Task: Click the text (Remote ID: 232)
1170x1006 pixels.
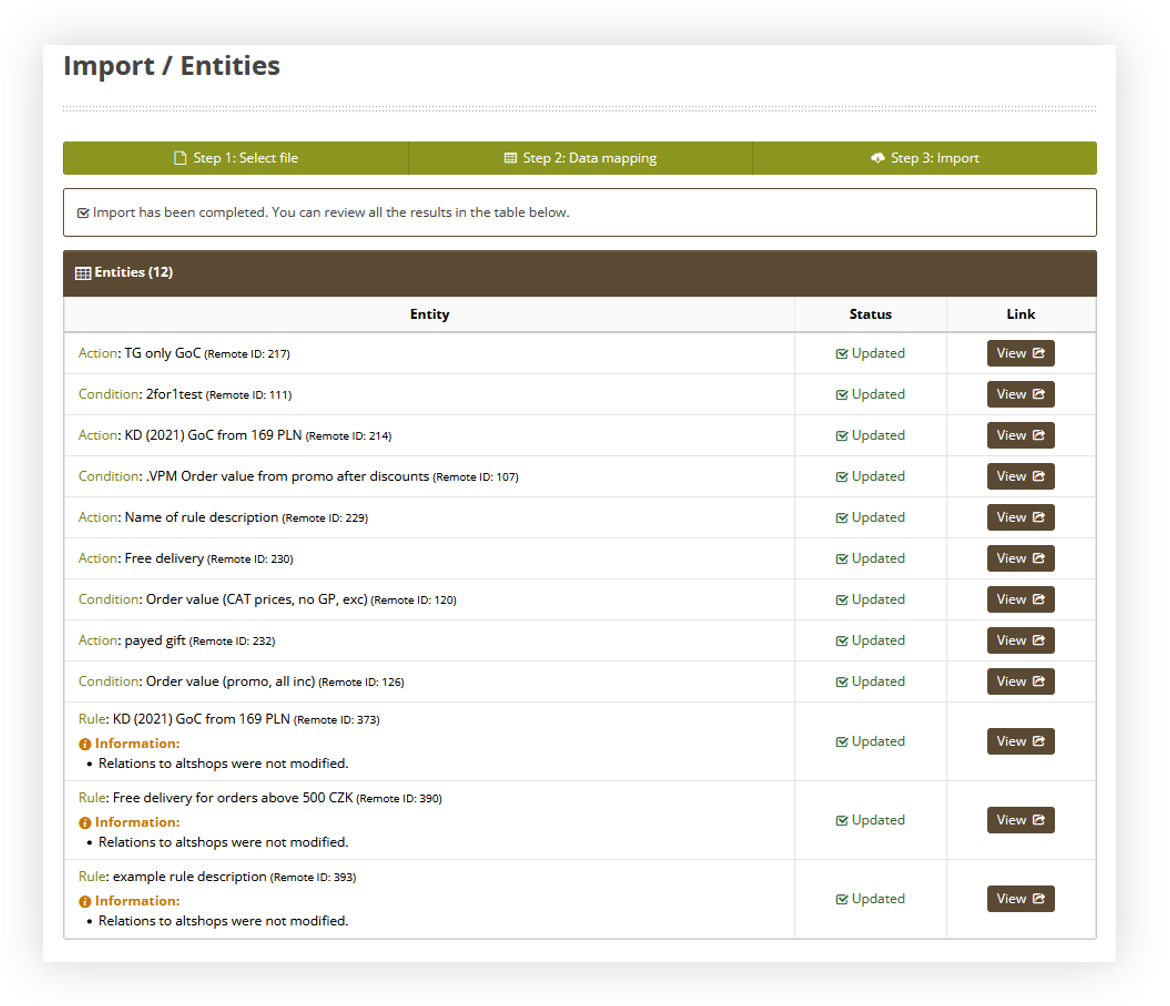Action: pyautogui.click(x=232, y=641)
